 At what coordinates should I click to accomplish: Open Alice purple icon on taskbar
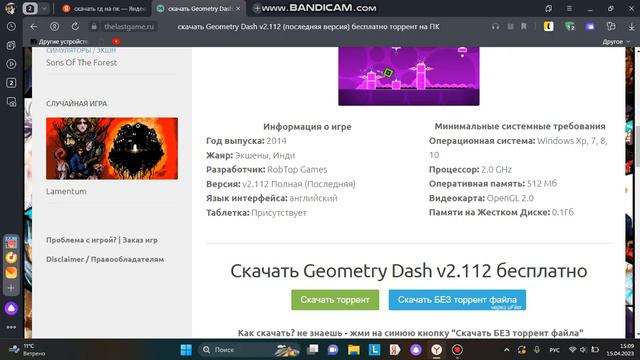416,350
